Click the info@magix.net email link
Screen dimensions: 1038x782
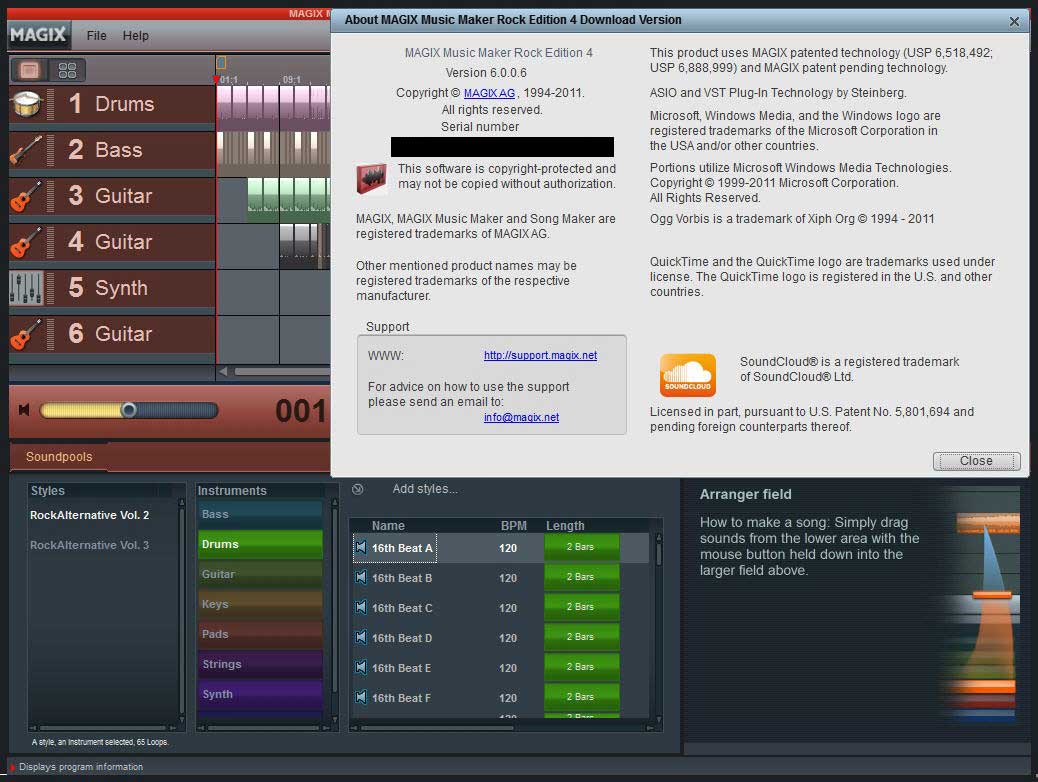521,417
